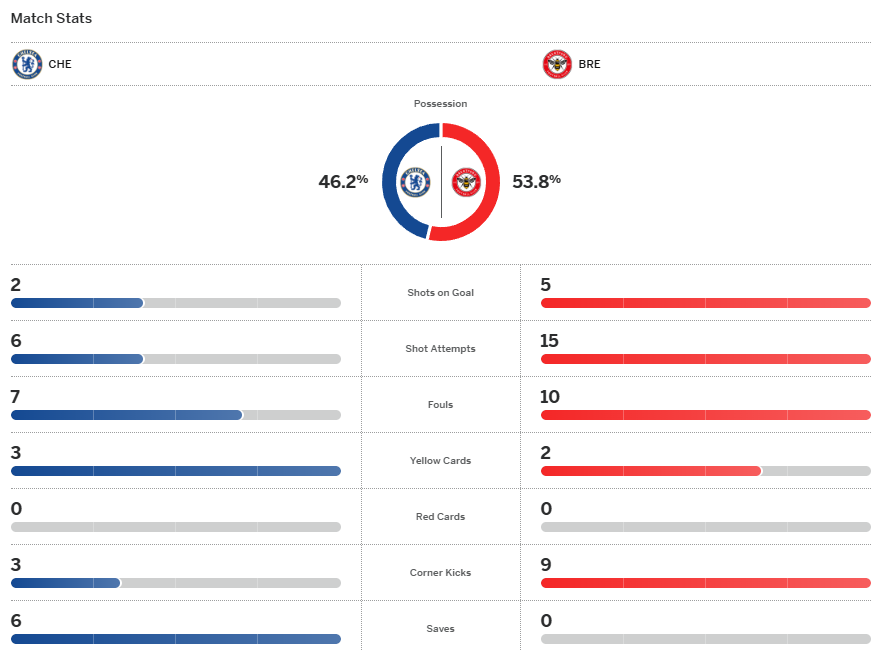
Task: Click the Shots on Goal stat label
Action: pos(440,293)
